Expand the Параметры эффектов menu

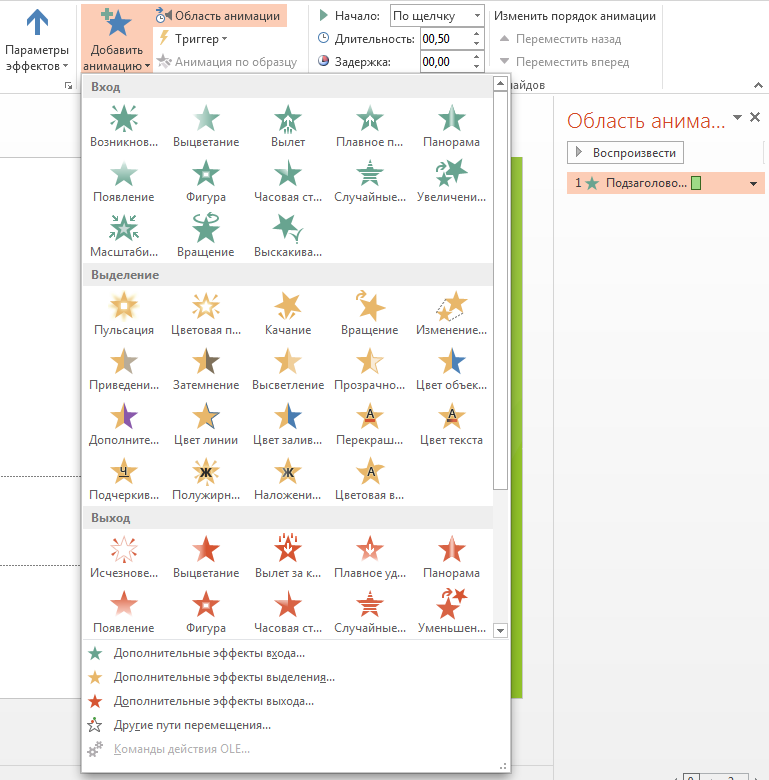37,39
